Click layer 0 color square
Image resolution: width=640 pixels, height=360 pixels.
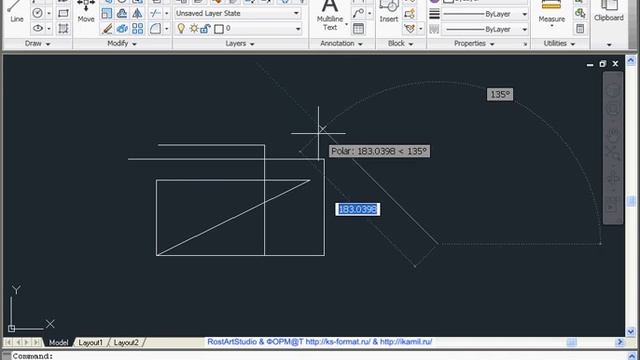point(219,29)
